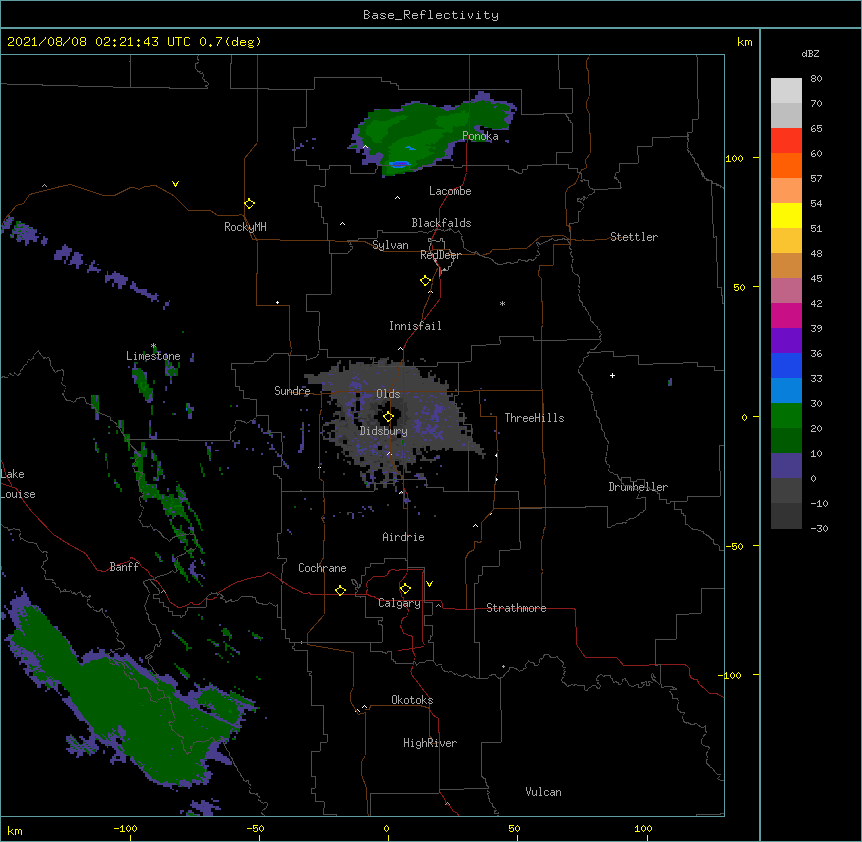Select the yellow diamond marker above Calgary label
The image size is (862, 842).
click(x=405, y=589)
